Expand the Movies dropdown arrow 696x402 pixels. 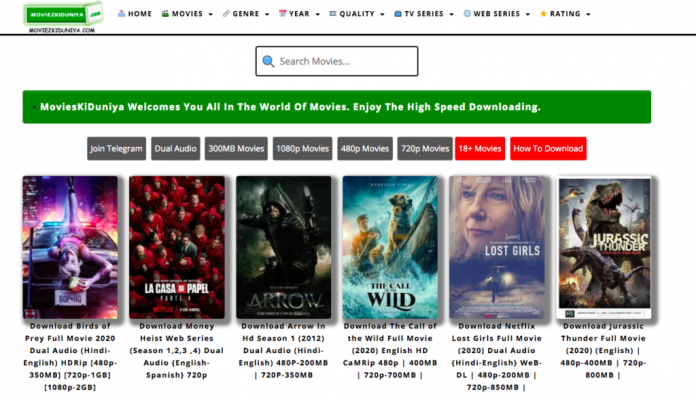[211, 15]
